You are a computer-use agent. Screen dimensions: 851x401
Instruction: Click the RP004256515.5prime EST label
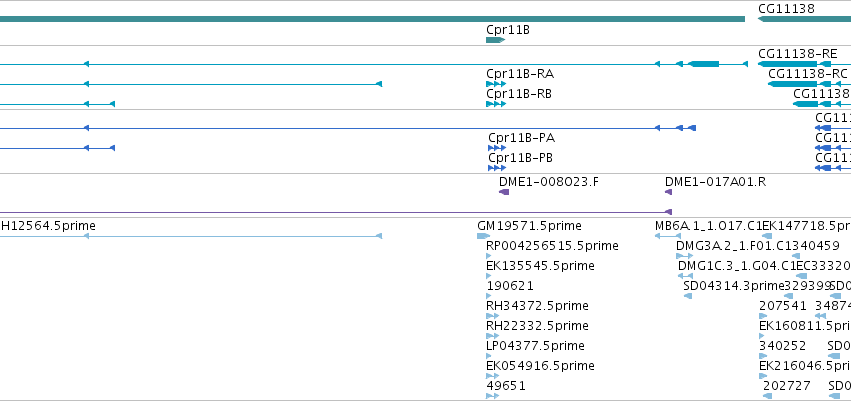(552, 246)
